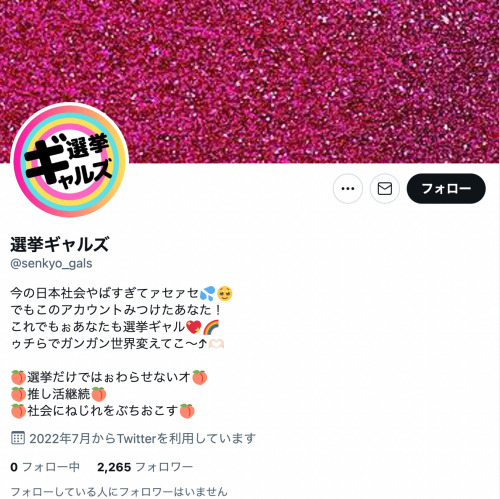Click the @senkyo_gals username handle

(51, 263)
